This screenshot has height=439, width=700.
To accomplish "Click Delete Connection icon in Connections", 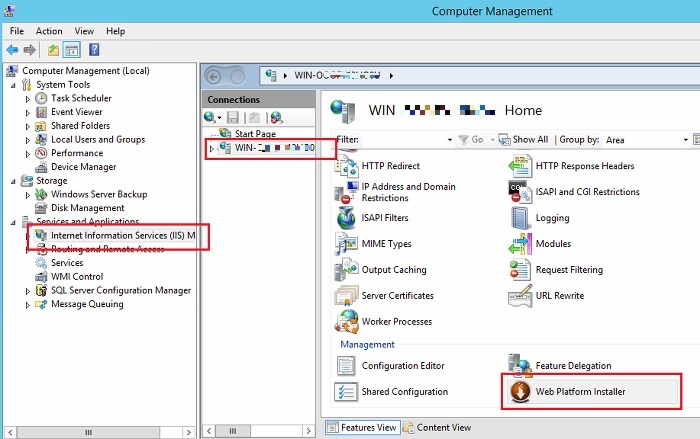I will [276, 117].
